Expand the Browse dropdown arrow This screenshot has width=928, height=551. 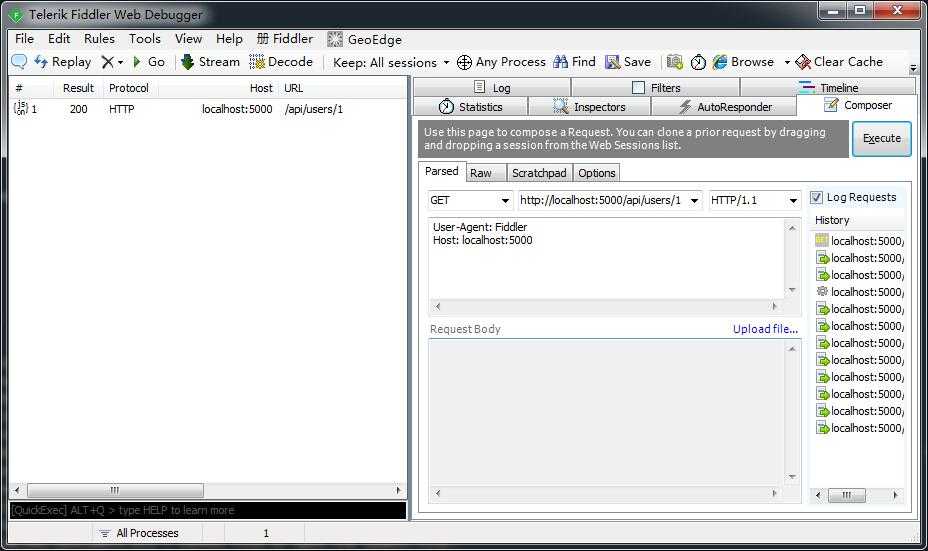pyautogui.click(x=787, y=62)
